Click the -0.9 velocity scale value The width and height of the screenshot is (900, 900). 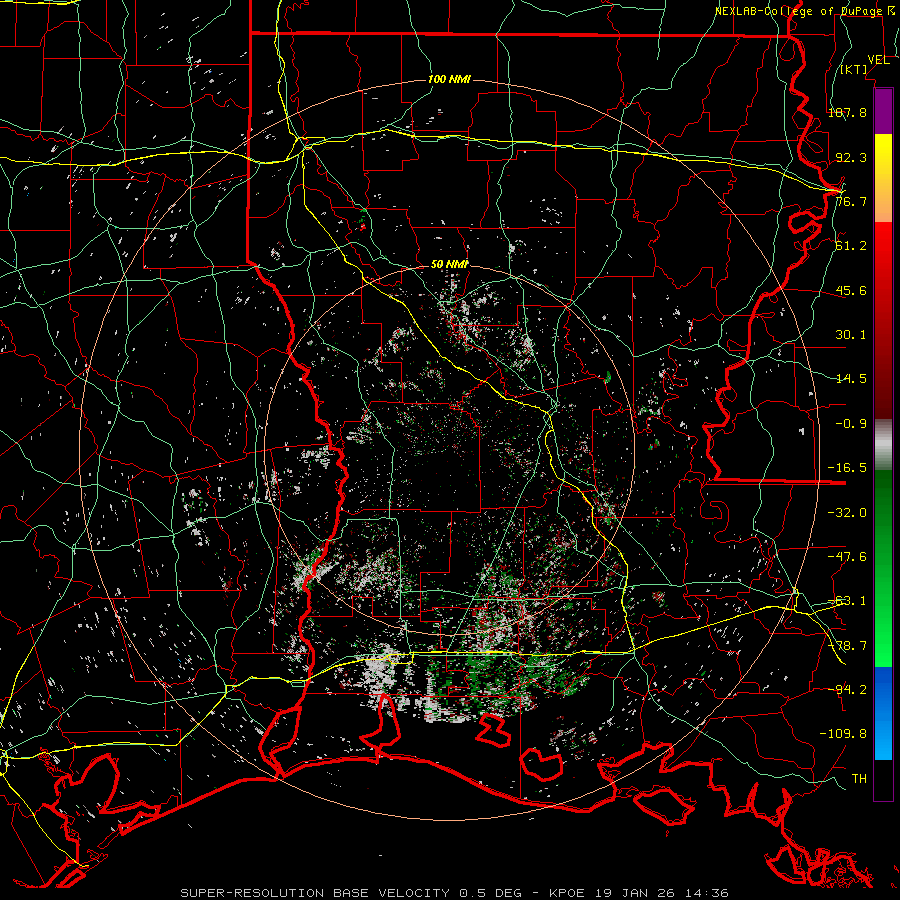pyautogui.click(x=851, y=424)
